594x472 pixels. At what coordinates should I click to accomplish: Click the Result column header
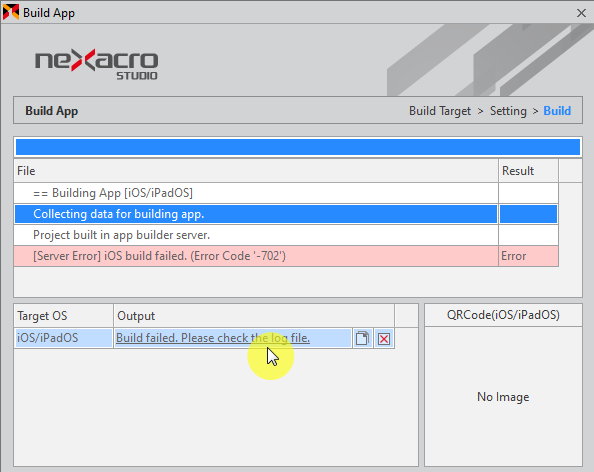tap(528, 171)
